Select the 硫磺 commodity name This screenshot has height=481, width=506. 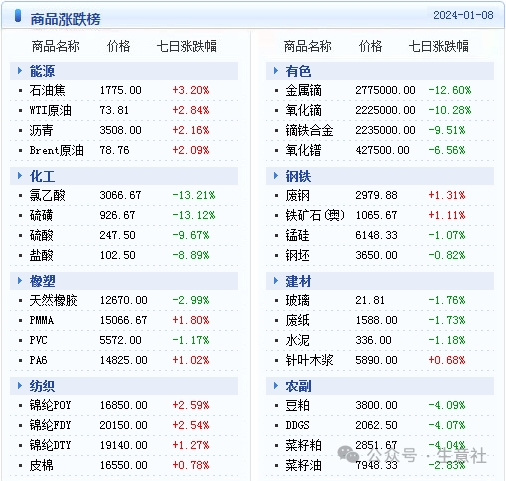41,215
